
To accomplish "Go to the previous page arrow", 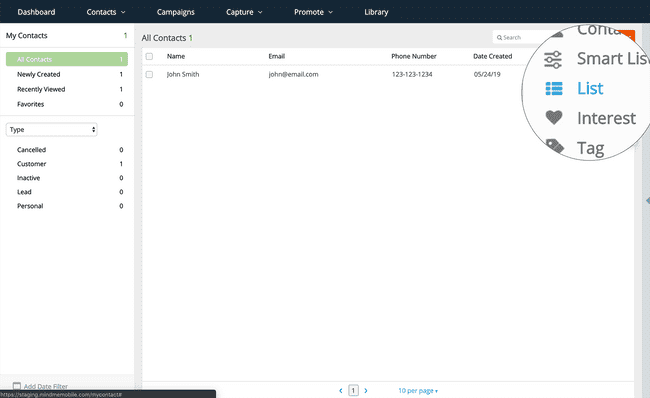I will (341, 391).
